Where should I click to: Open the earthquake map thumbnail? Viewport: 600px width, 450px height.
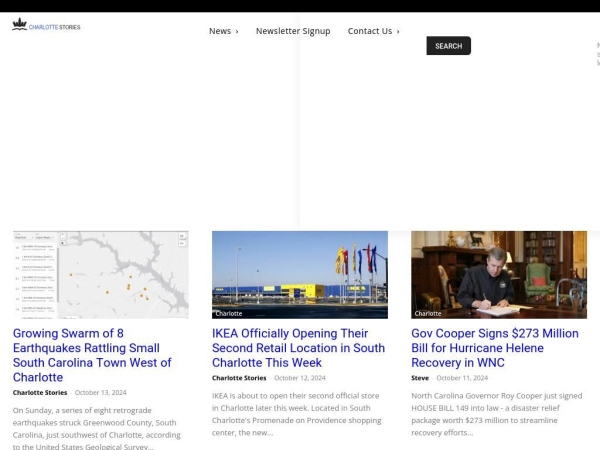(x=101, y=275)
